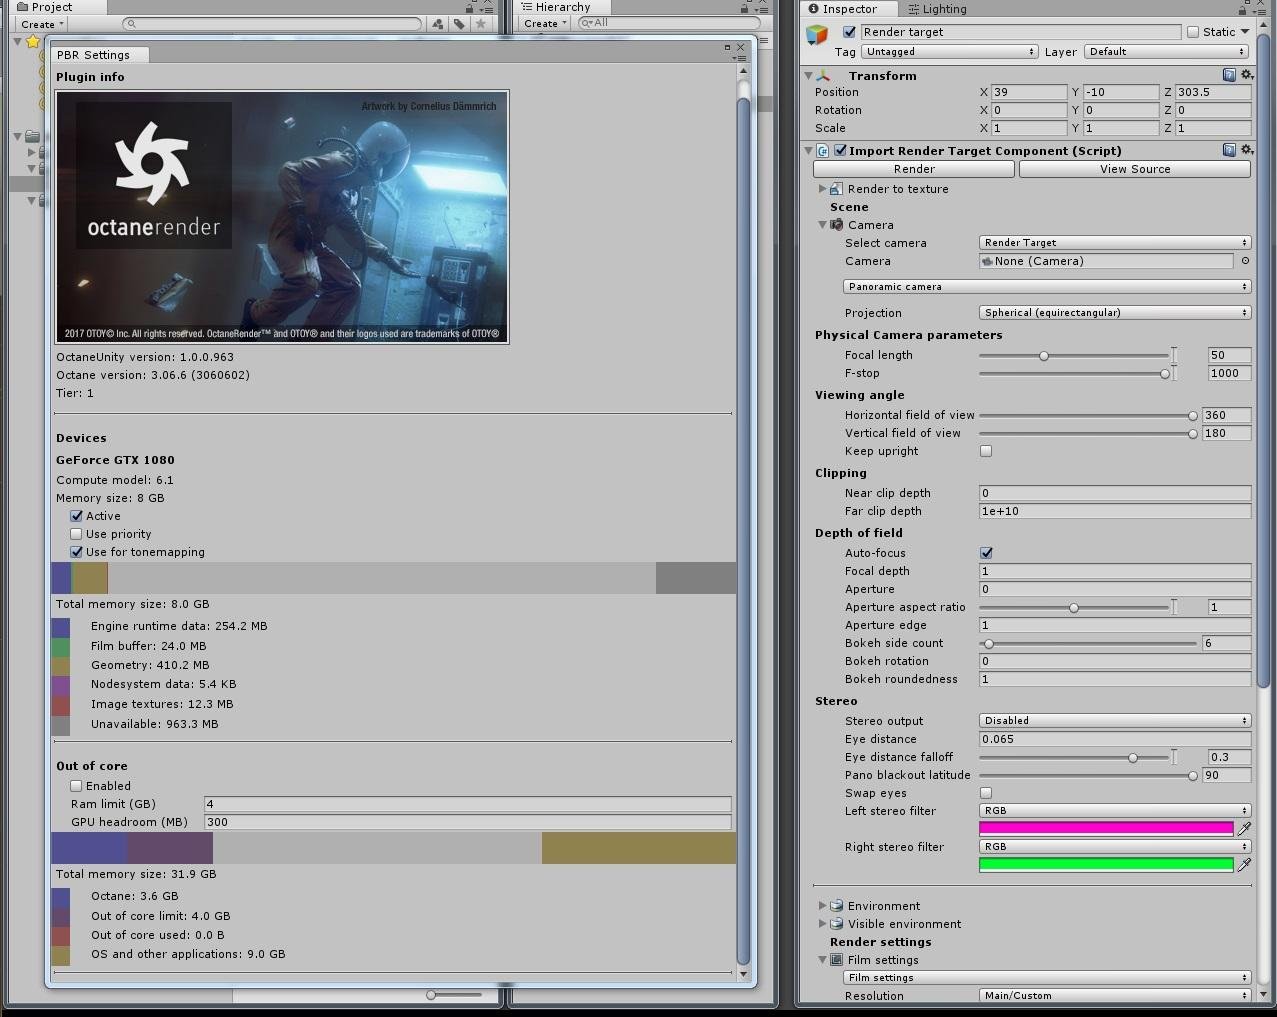Open Project panel Create menu
The width and height of the screenshot is (1277, 1017).
point(43,24)
